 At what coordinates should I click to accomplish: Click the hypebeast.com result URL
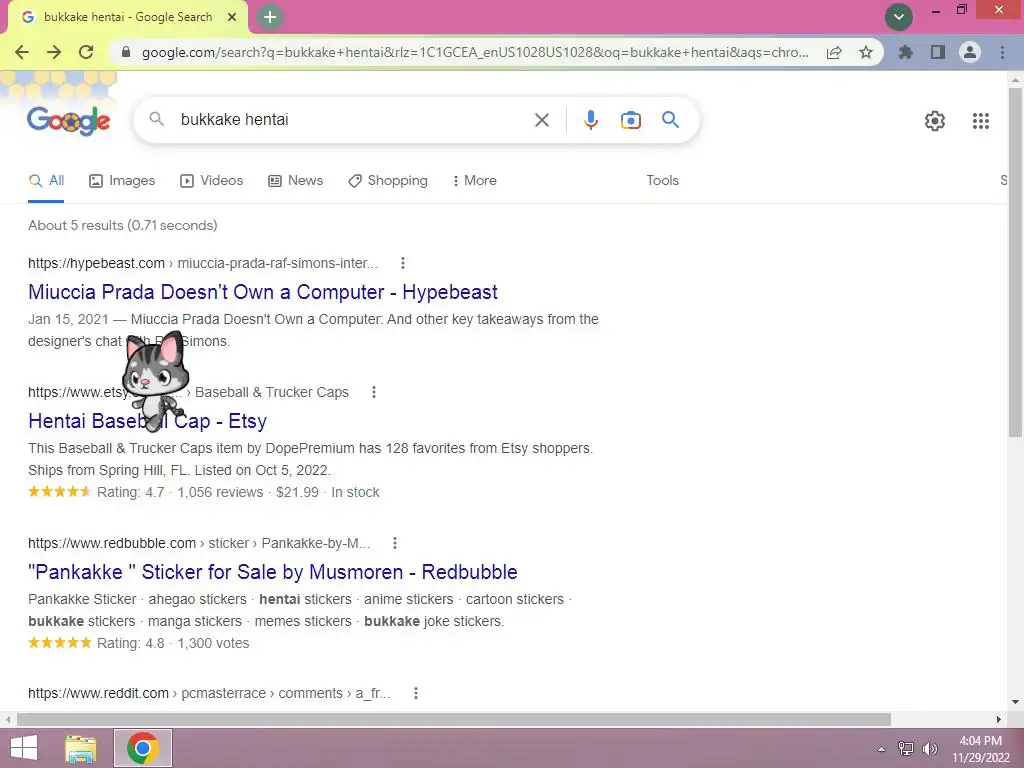(203, 263)
